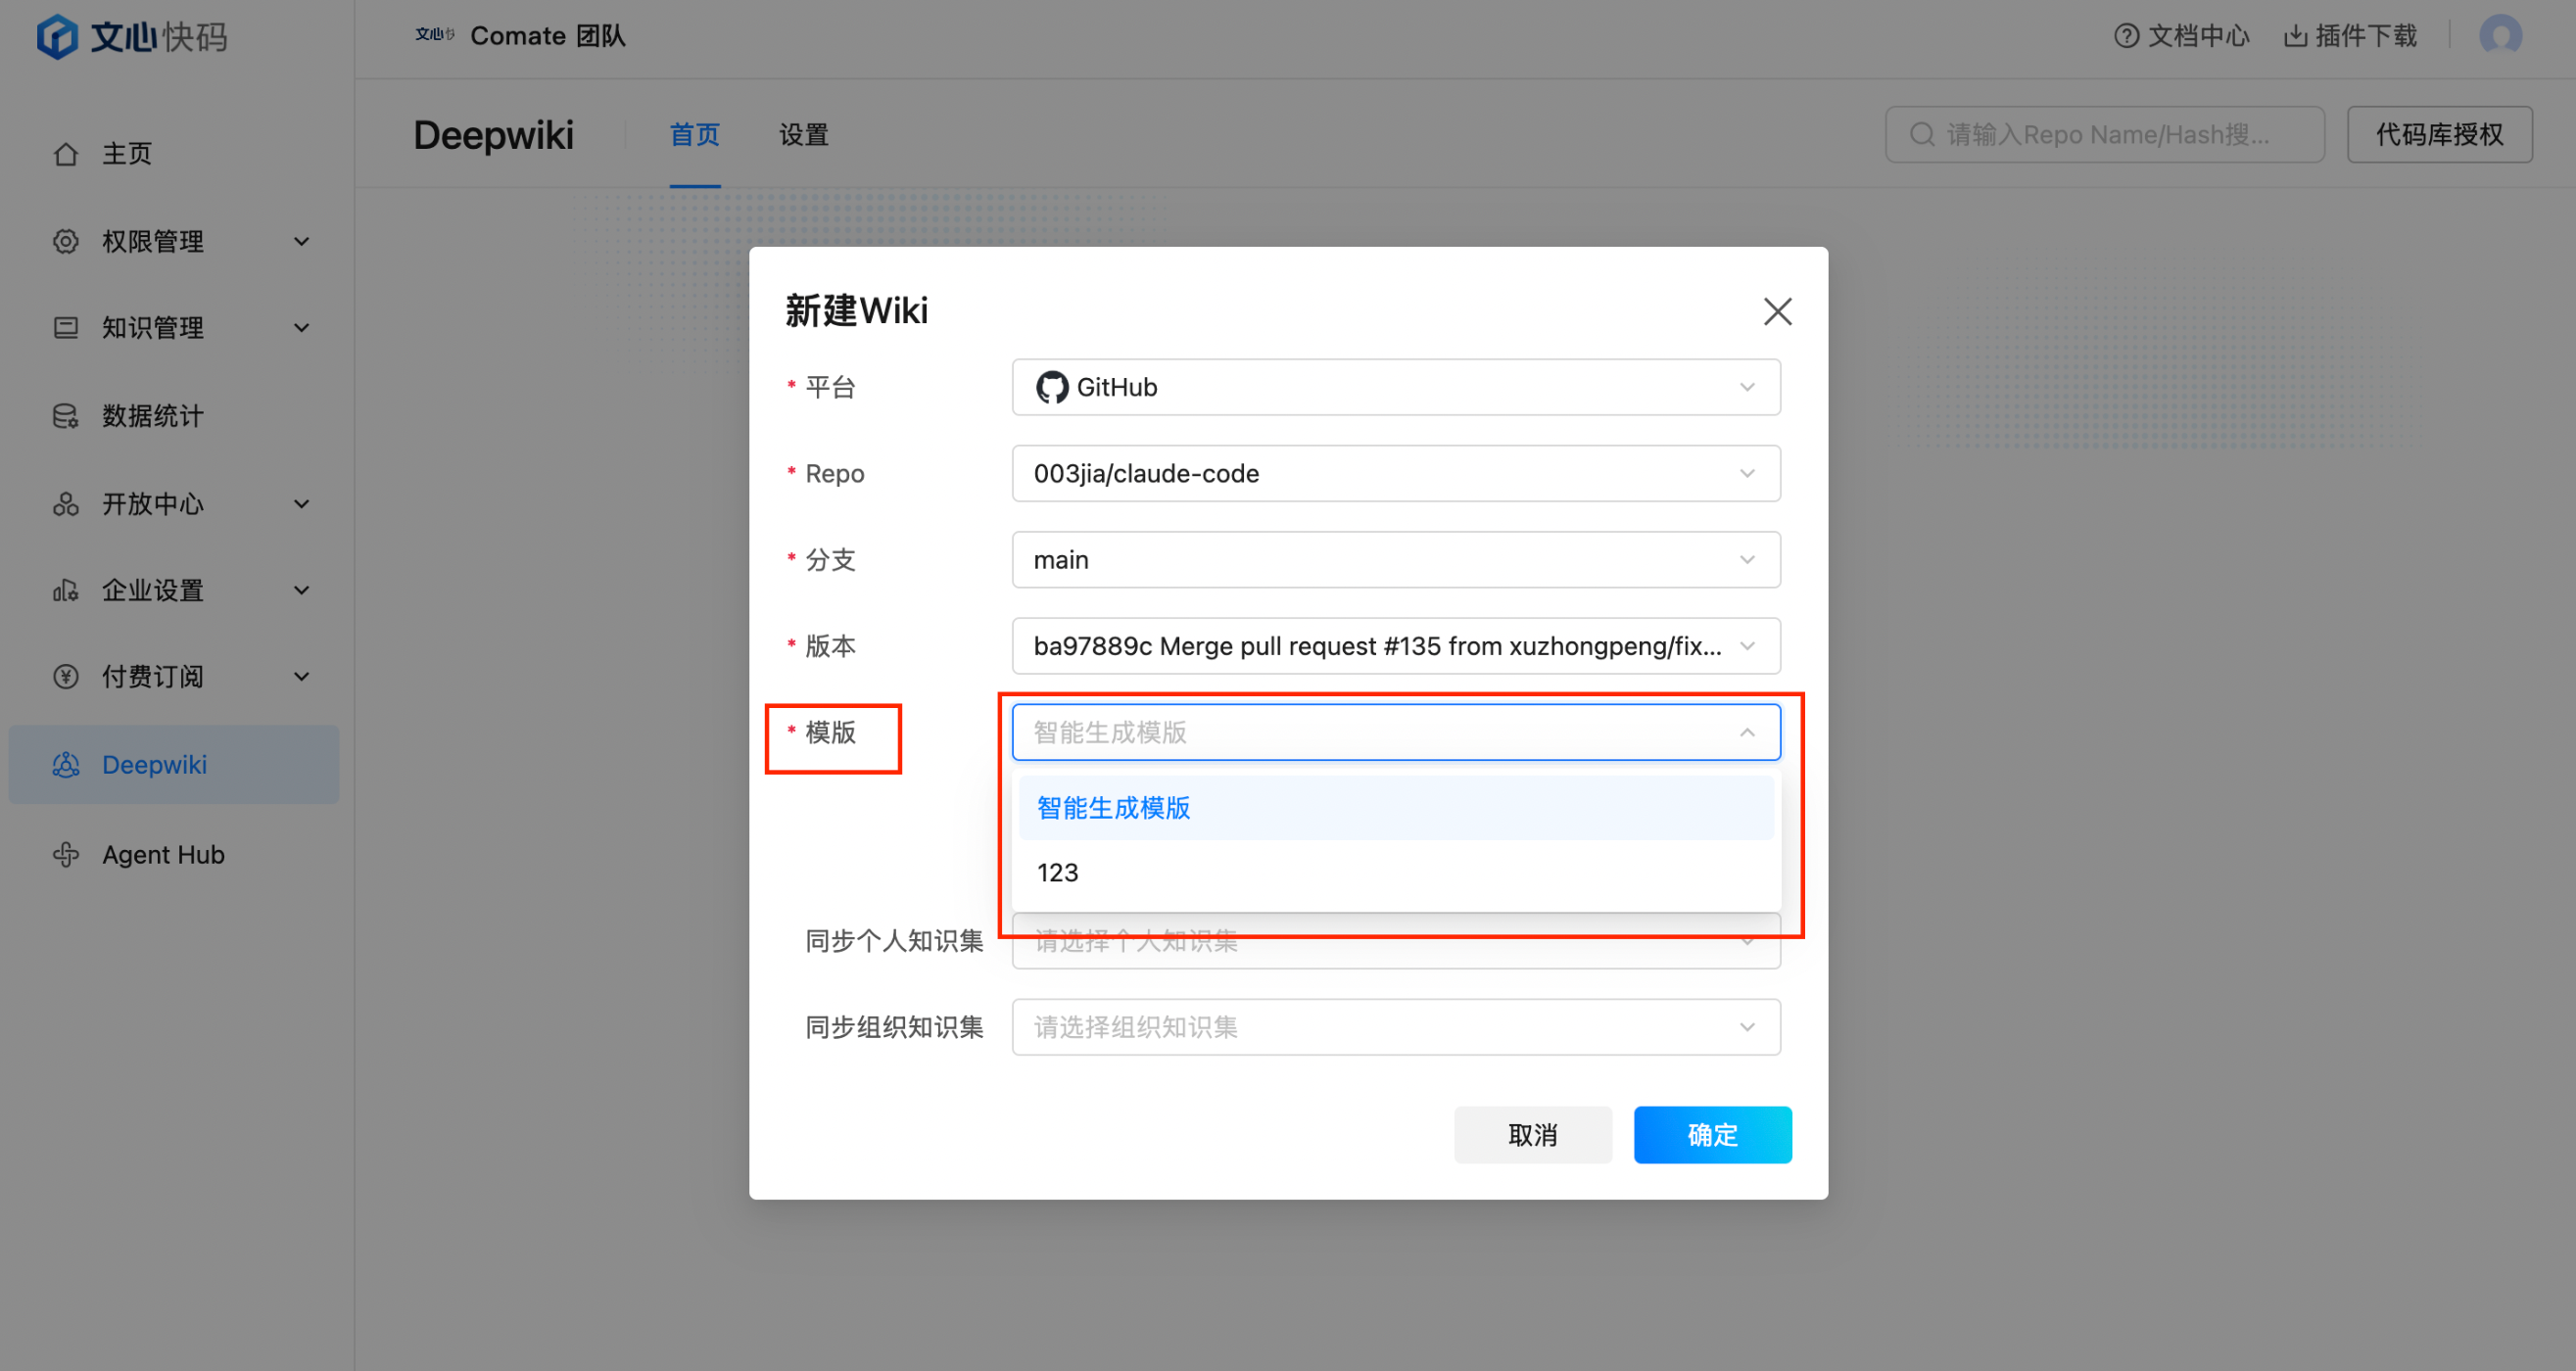Click the 企业设置 chart icon
Viewport: 2576px width, 1371px height.
66,590
